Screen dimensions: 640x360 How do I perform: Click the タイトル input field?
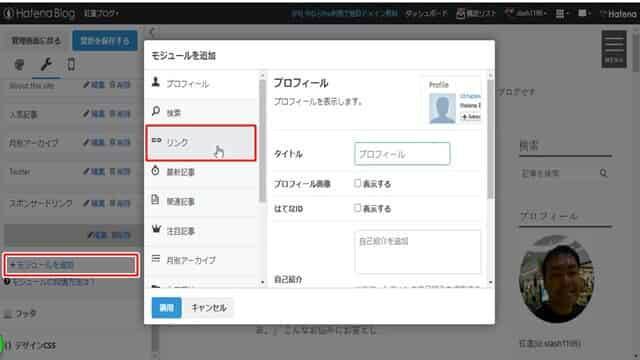402,154
